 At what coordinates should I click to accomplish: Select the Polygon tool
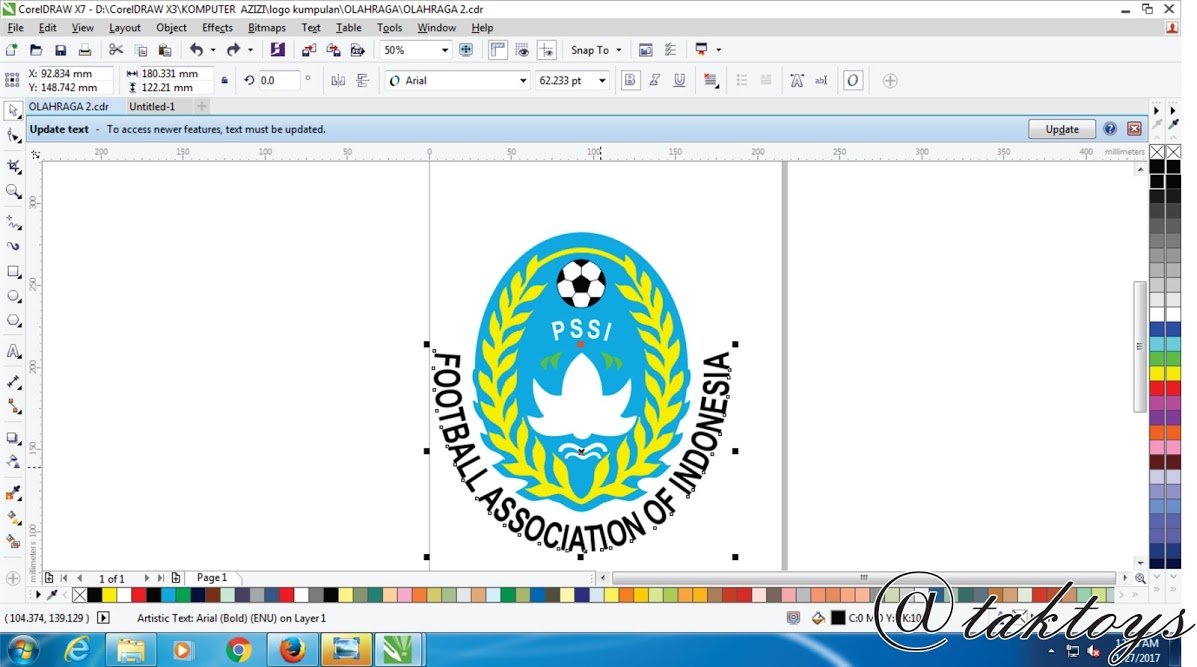pyautogui.click(x=13, y=321)
